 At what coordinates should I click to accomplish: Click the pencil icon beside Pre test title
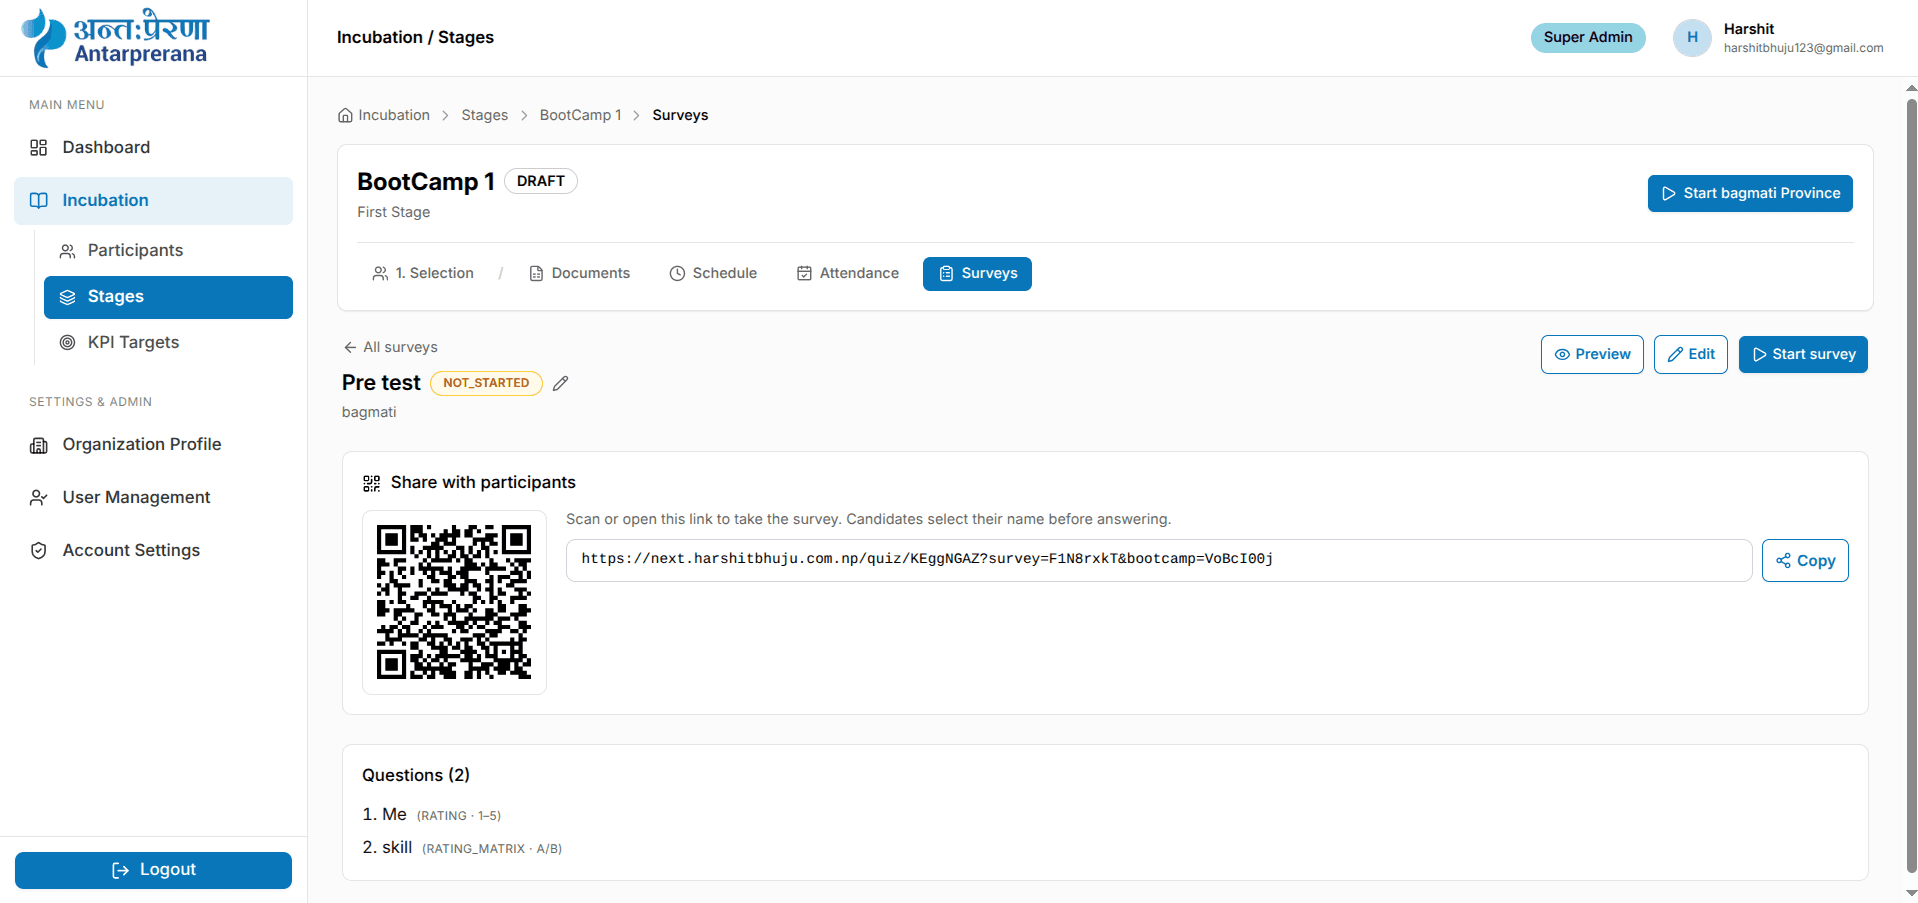(x=561, y=383)
